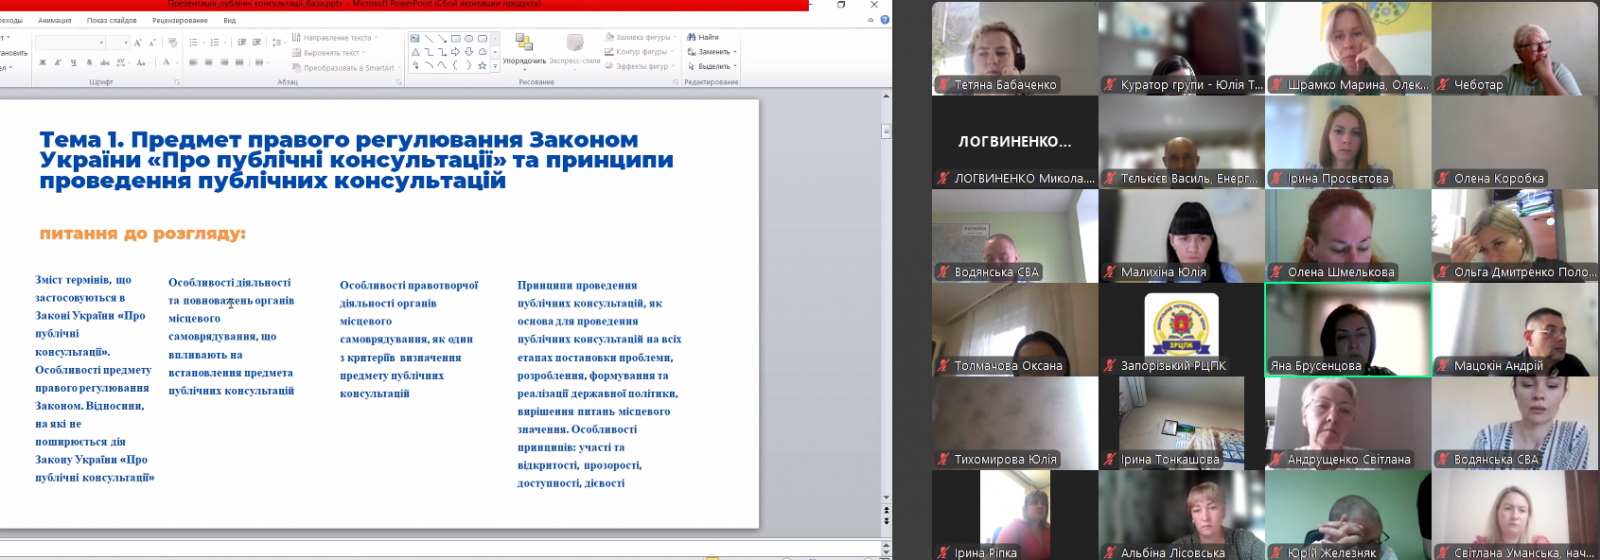The image size is (1600, 560).
Task: Select Яна Брусенцова's video tile
Action: click(1347, 330)
